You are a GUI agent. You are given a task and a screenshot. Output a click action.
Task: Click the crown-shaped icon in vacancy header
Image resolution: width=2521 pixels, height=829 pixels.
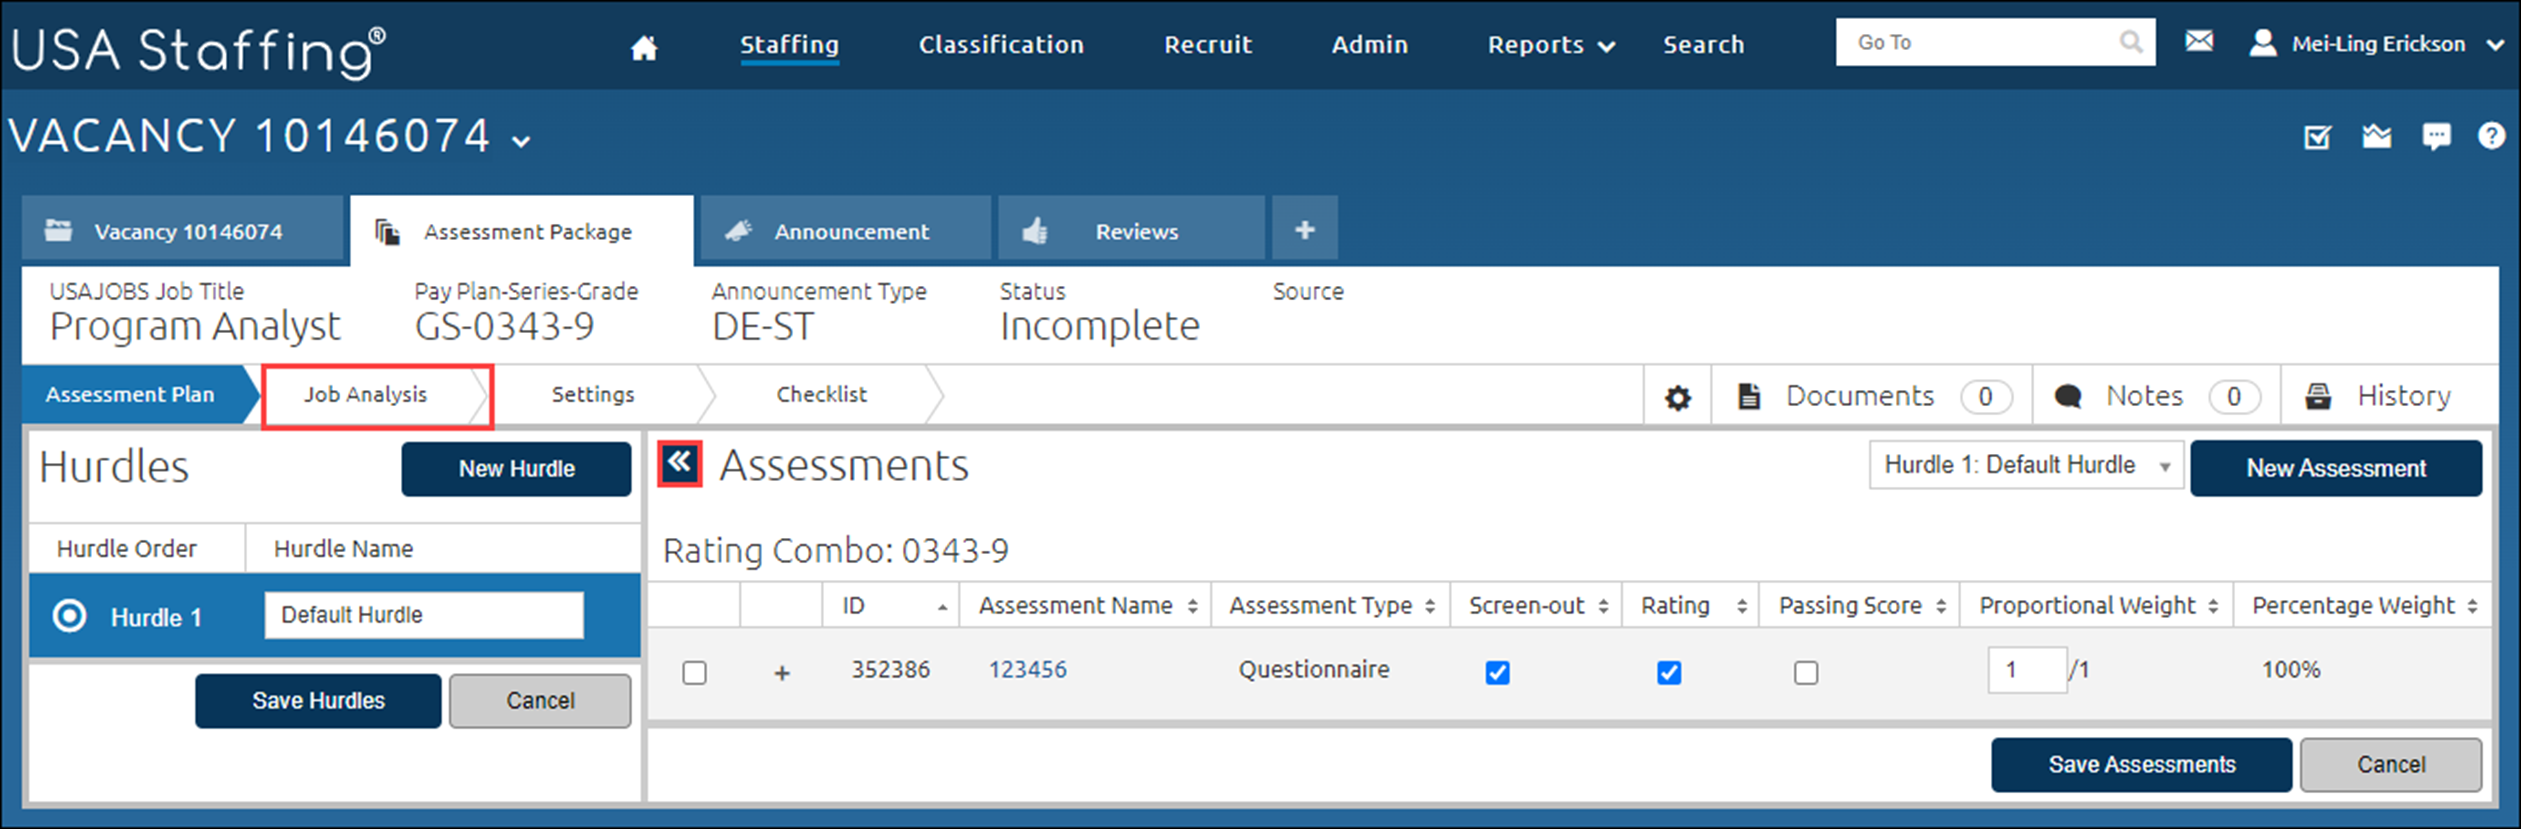[x=2376, y=136]
